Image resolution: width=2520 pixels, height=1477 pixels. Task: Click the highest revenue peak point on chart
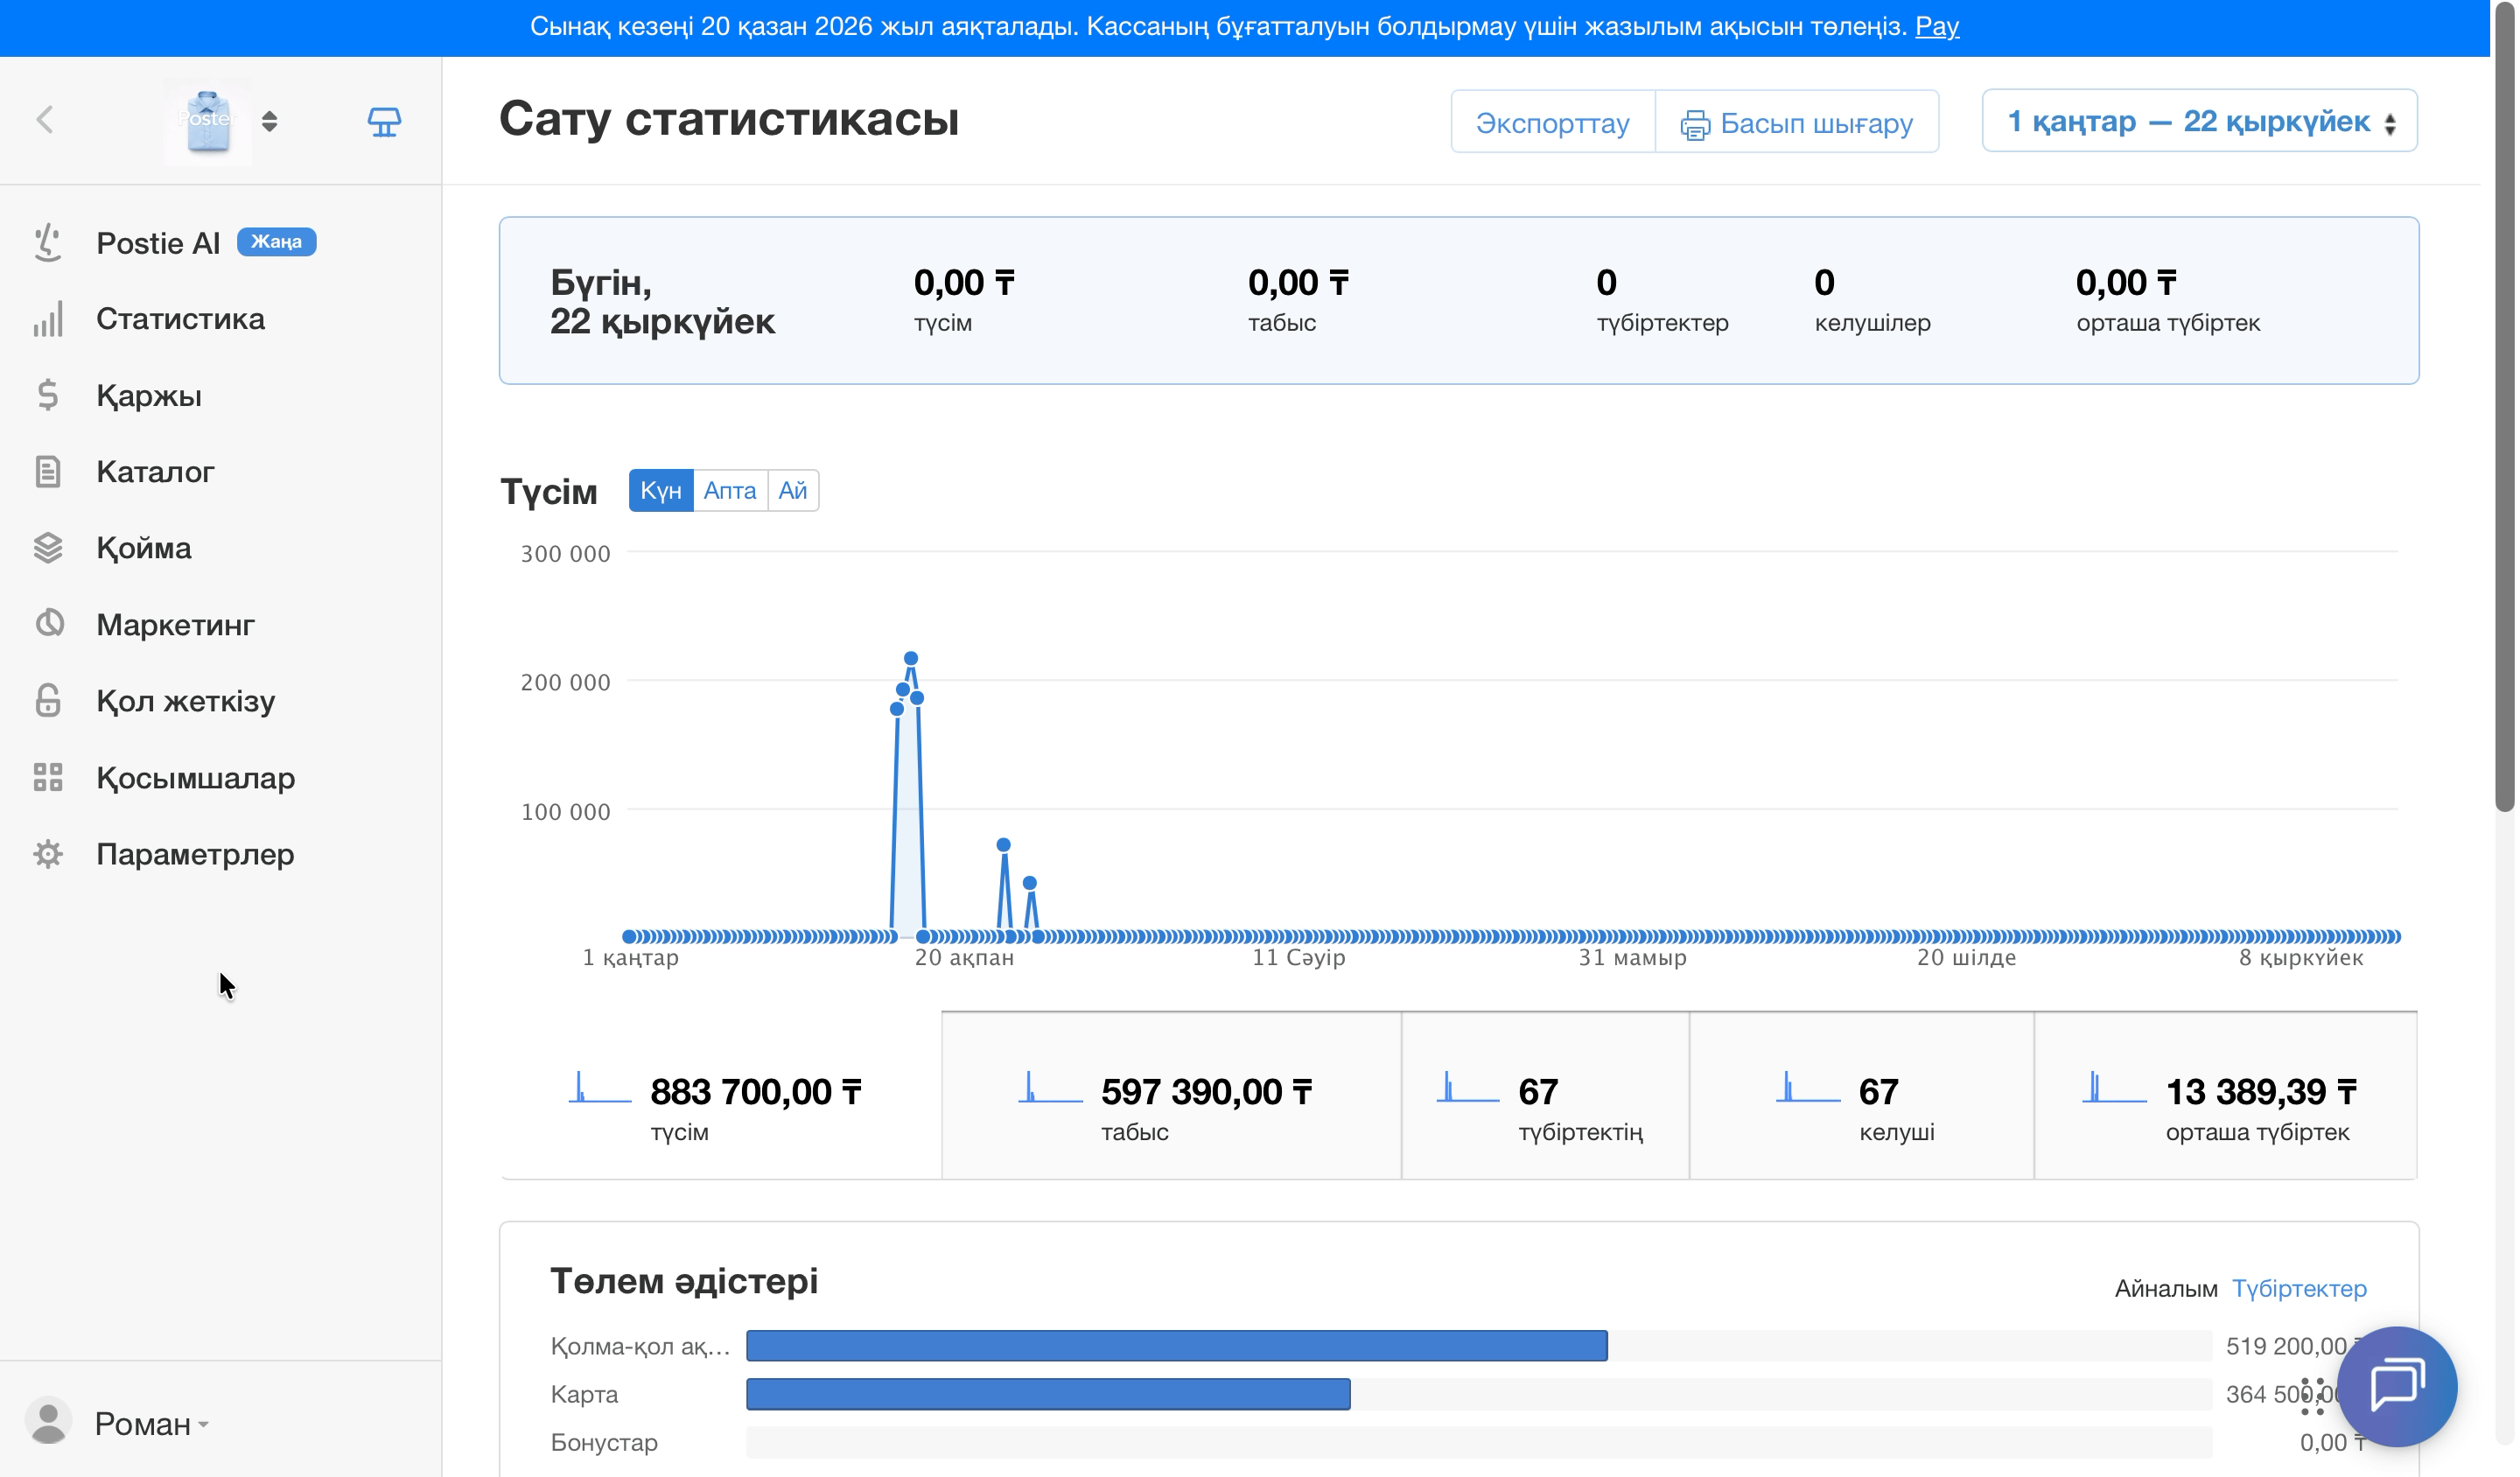(x=910, y=658)
